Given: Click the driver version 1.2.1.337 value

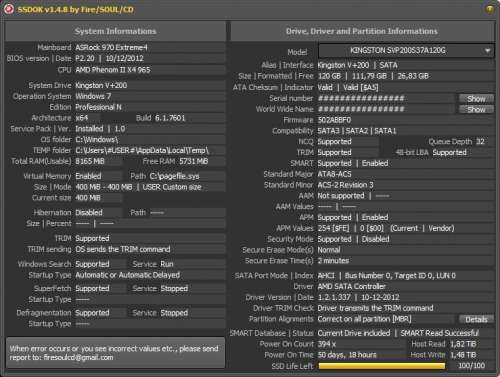Looking at the screenshot, I should pos(334,297).
